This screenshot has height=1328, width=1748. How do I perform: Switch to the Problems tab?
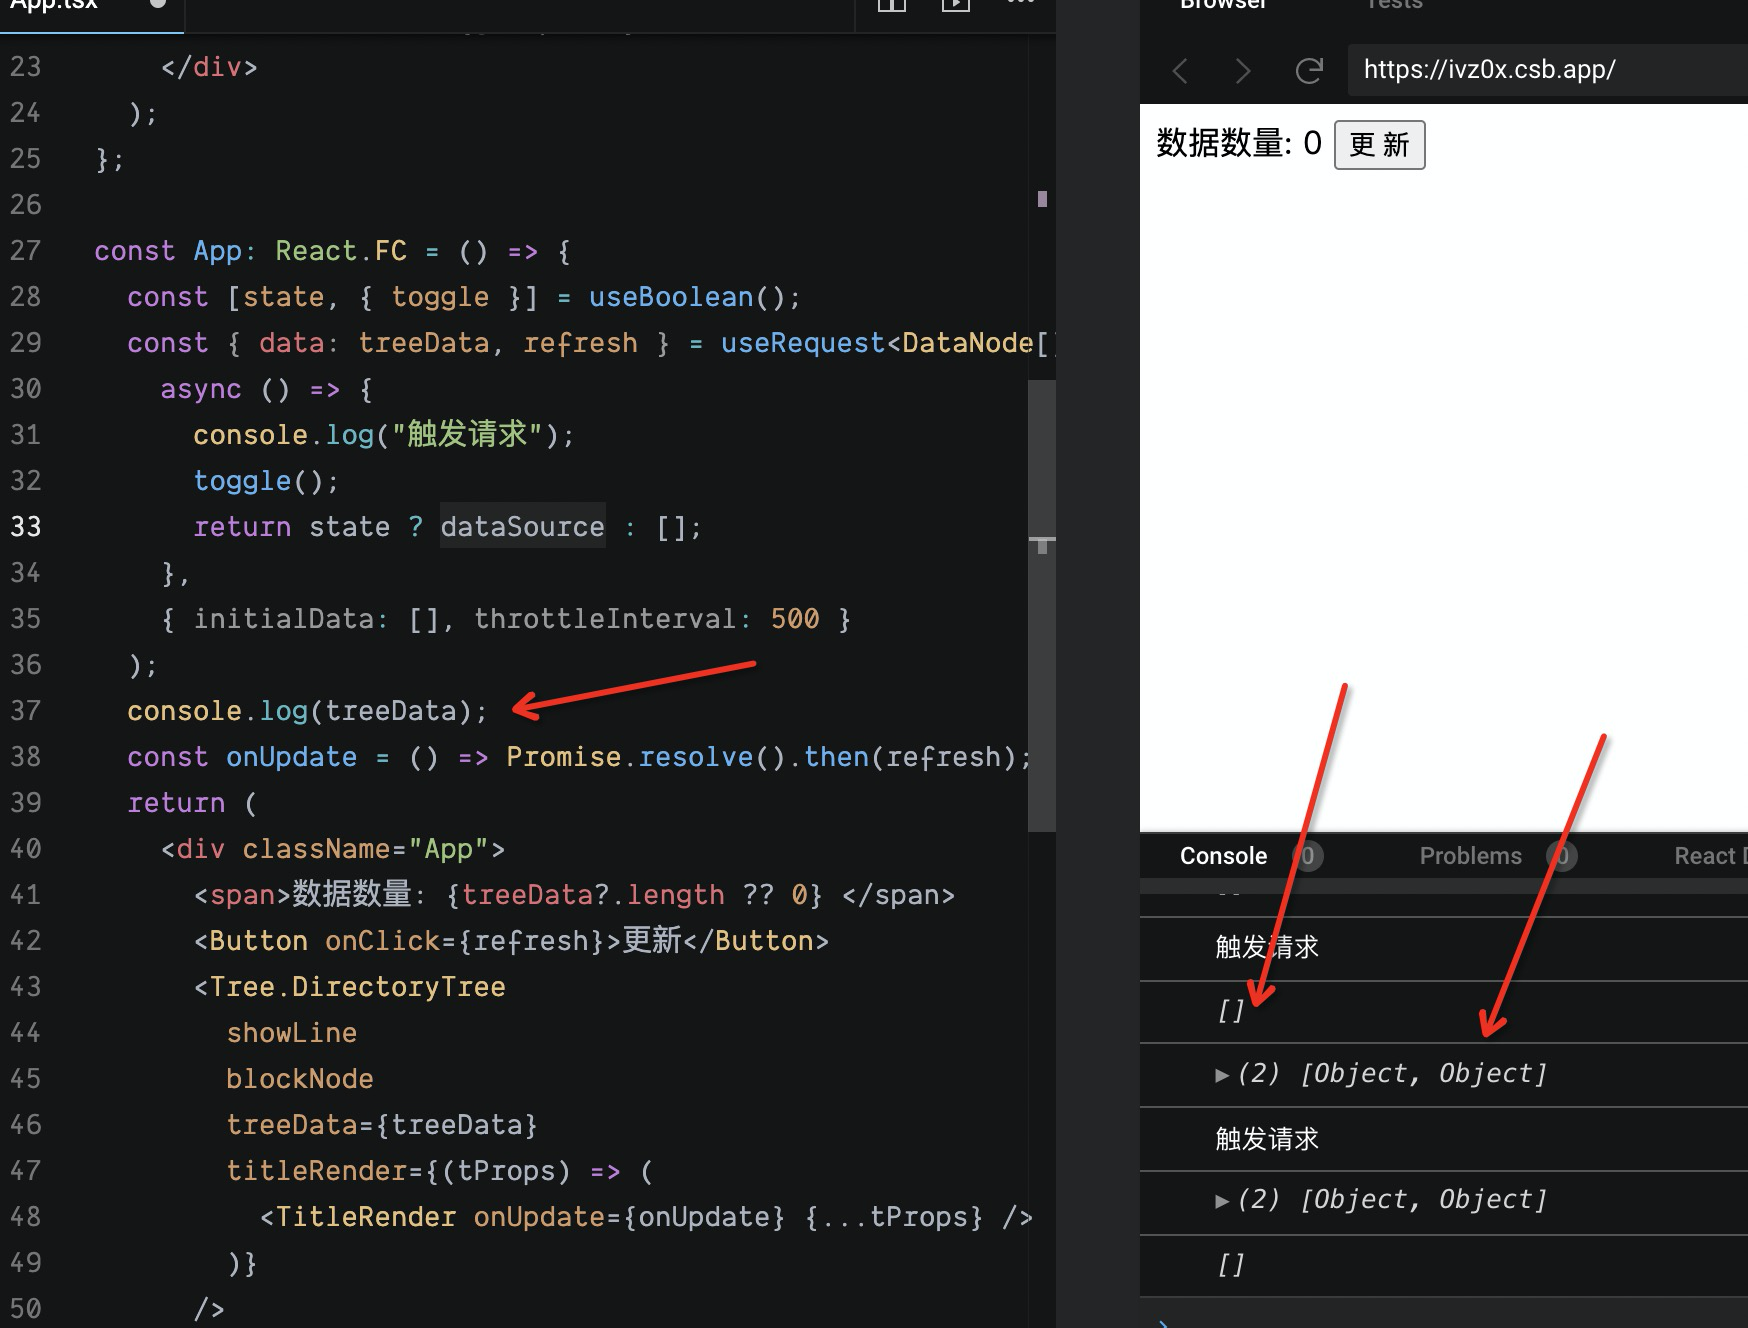coord(1470,856)
